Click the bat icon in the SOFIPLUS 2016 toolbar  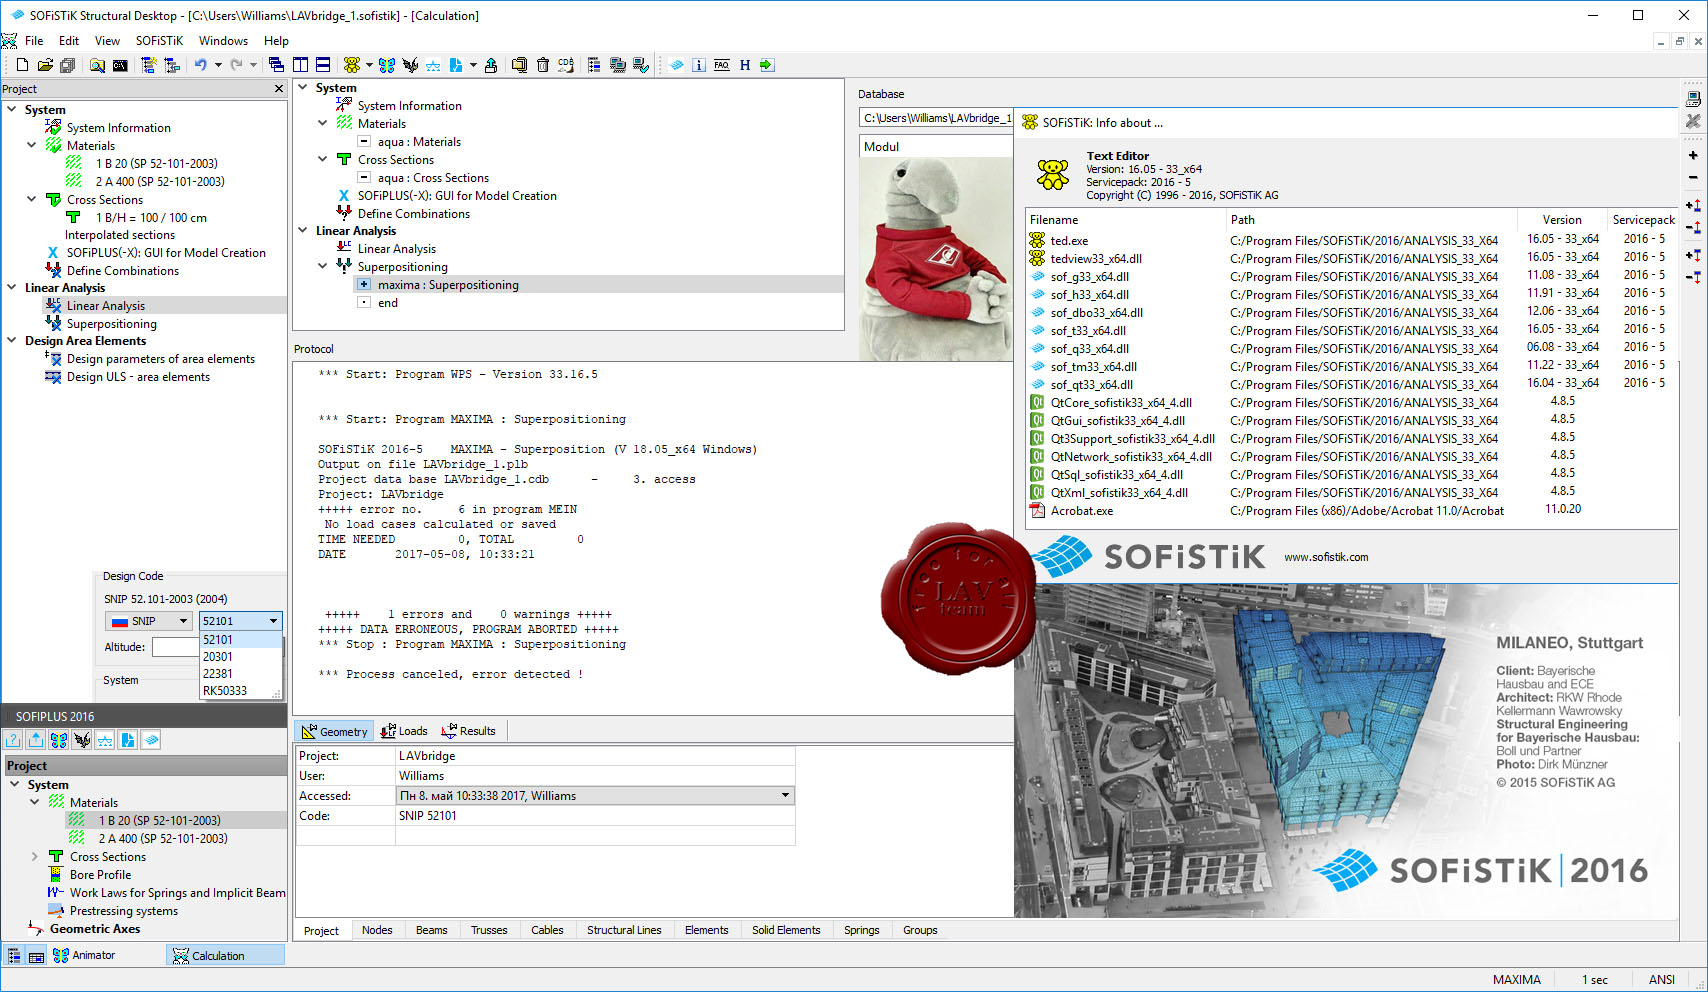pyautogui.click(x=82, y=740)
